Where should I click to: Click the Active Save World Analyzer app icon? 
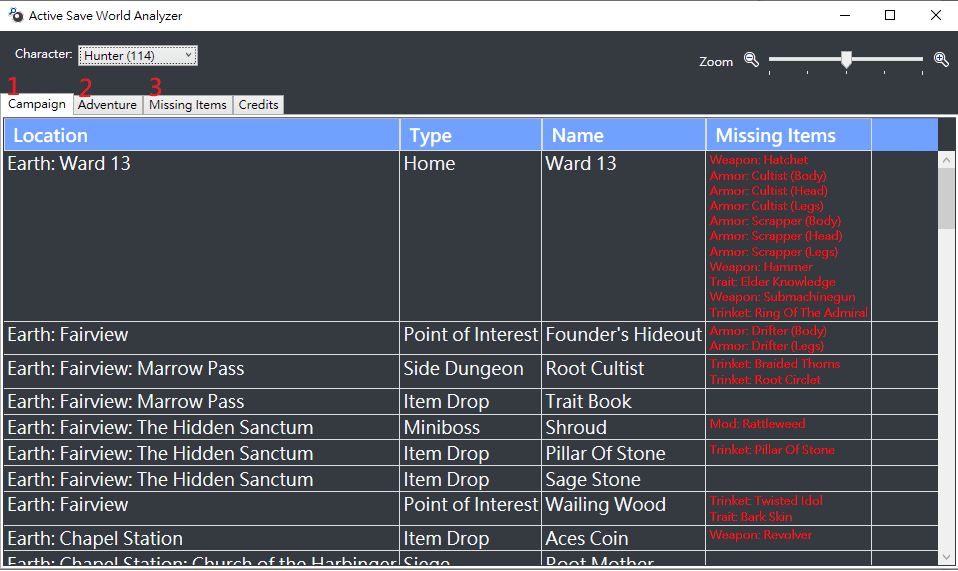click(x=16, y=15)
